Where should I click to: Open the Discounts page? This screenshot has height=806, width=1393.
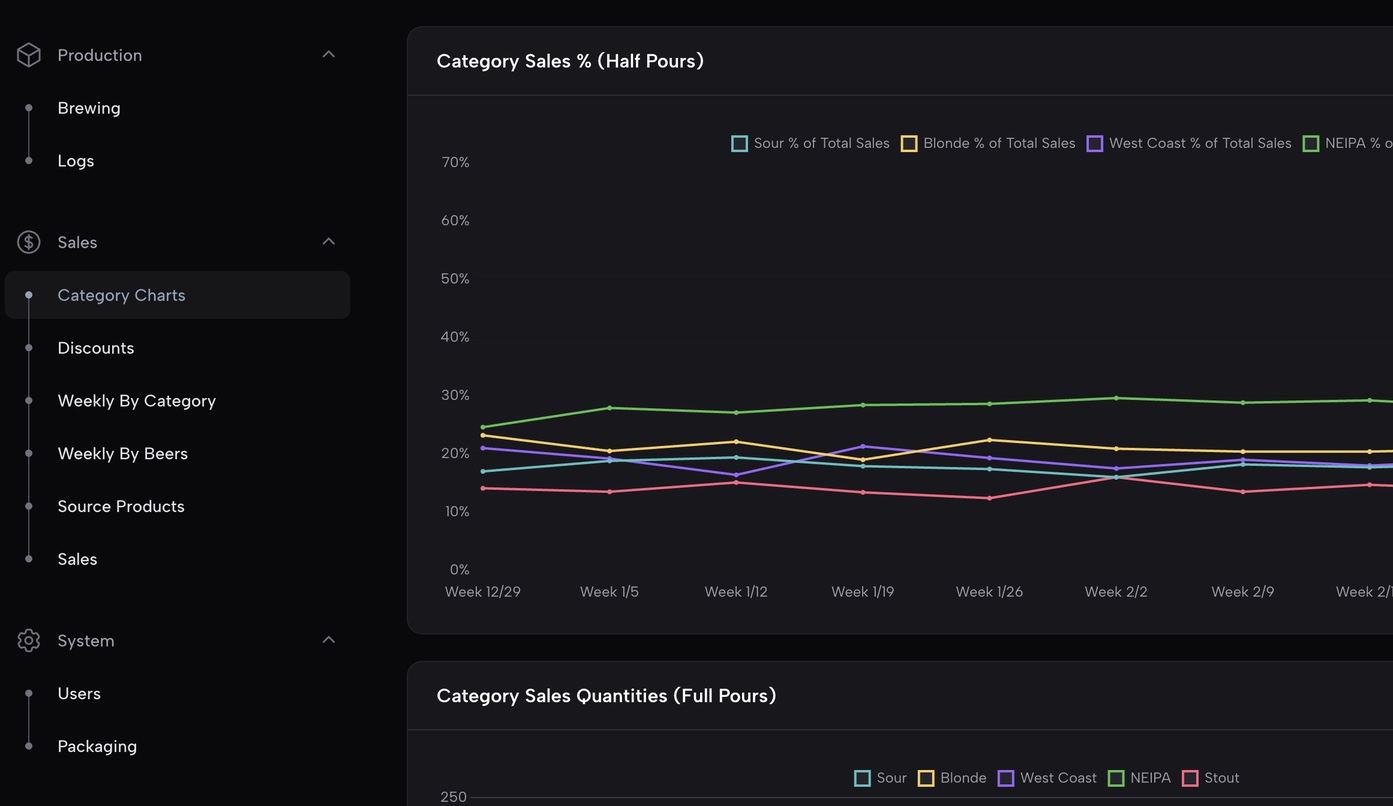point(95,347)
